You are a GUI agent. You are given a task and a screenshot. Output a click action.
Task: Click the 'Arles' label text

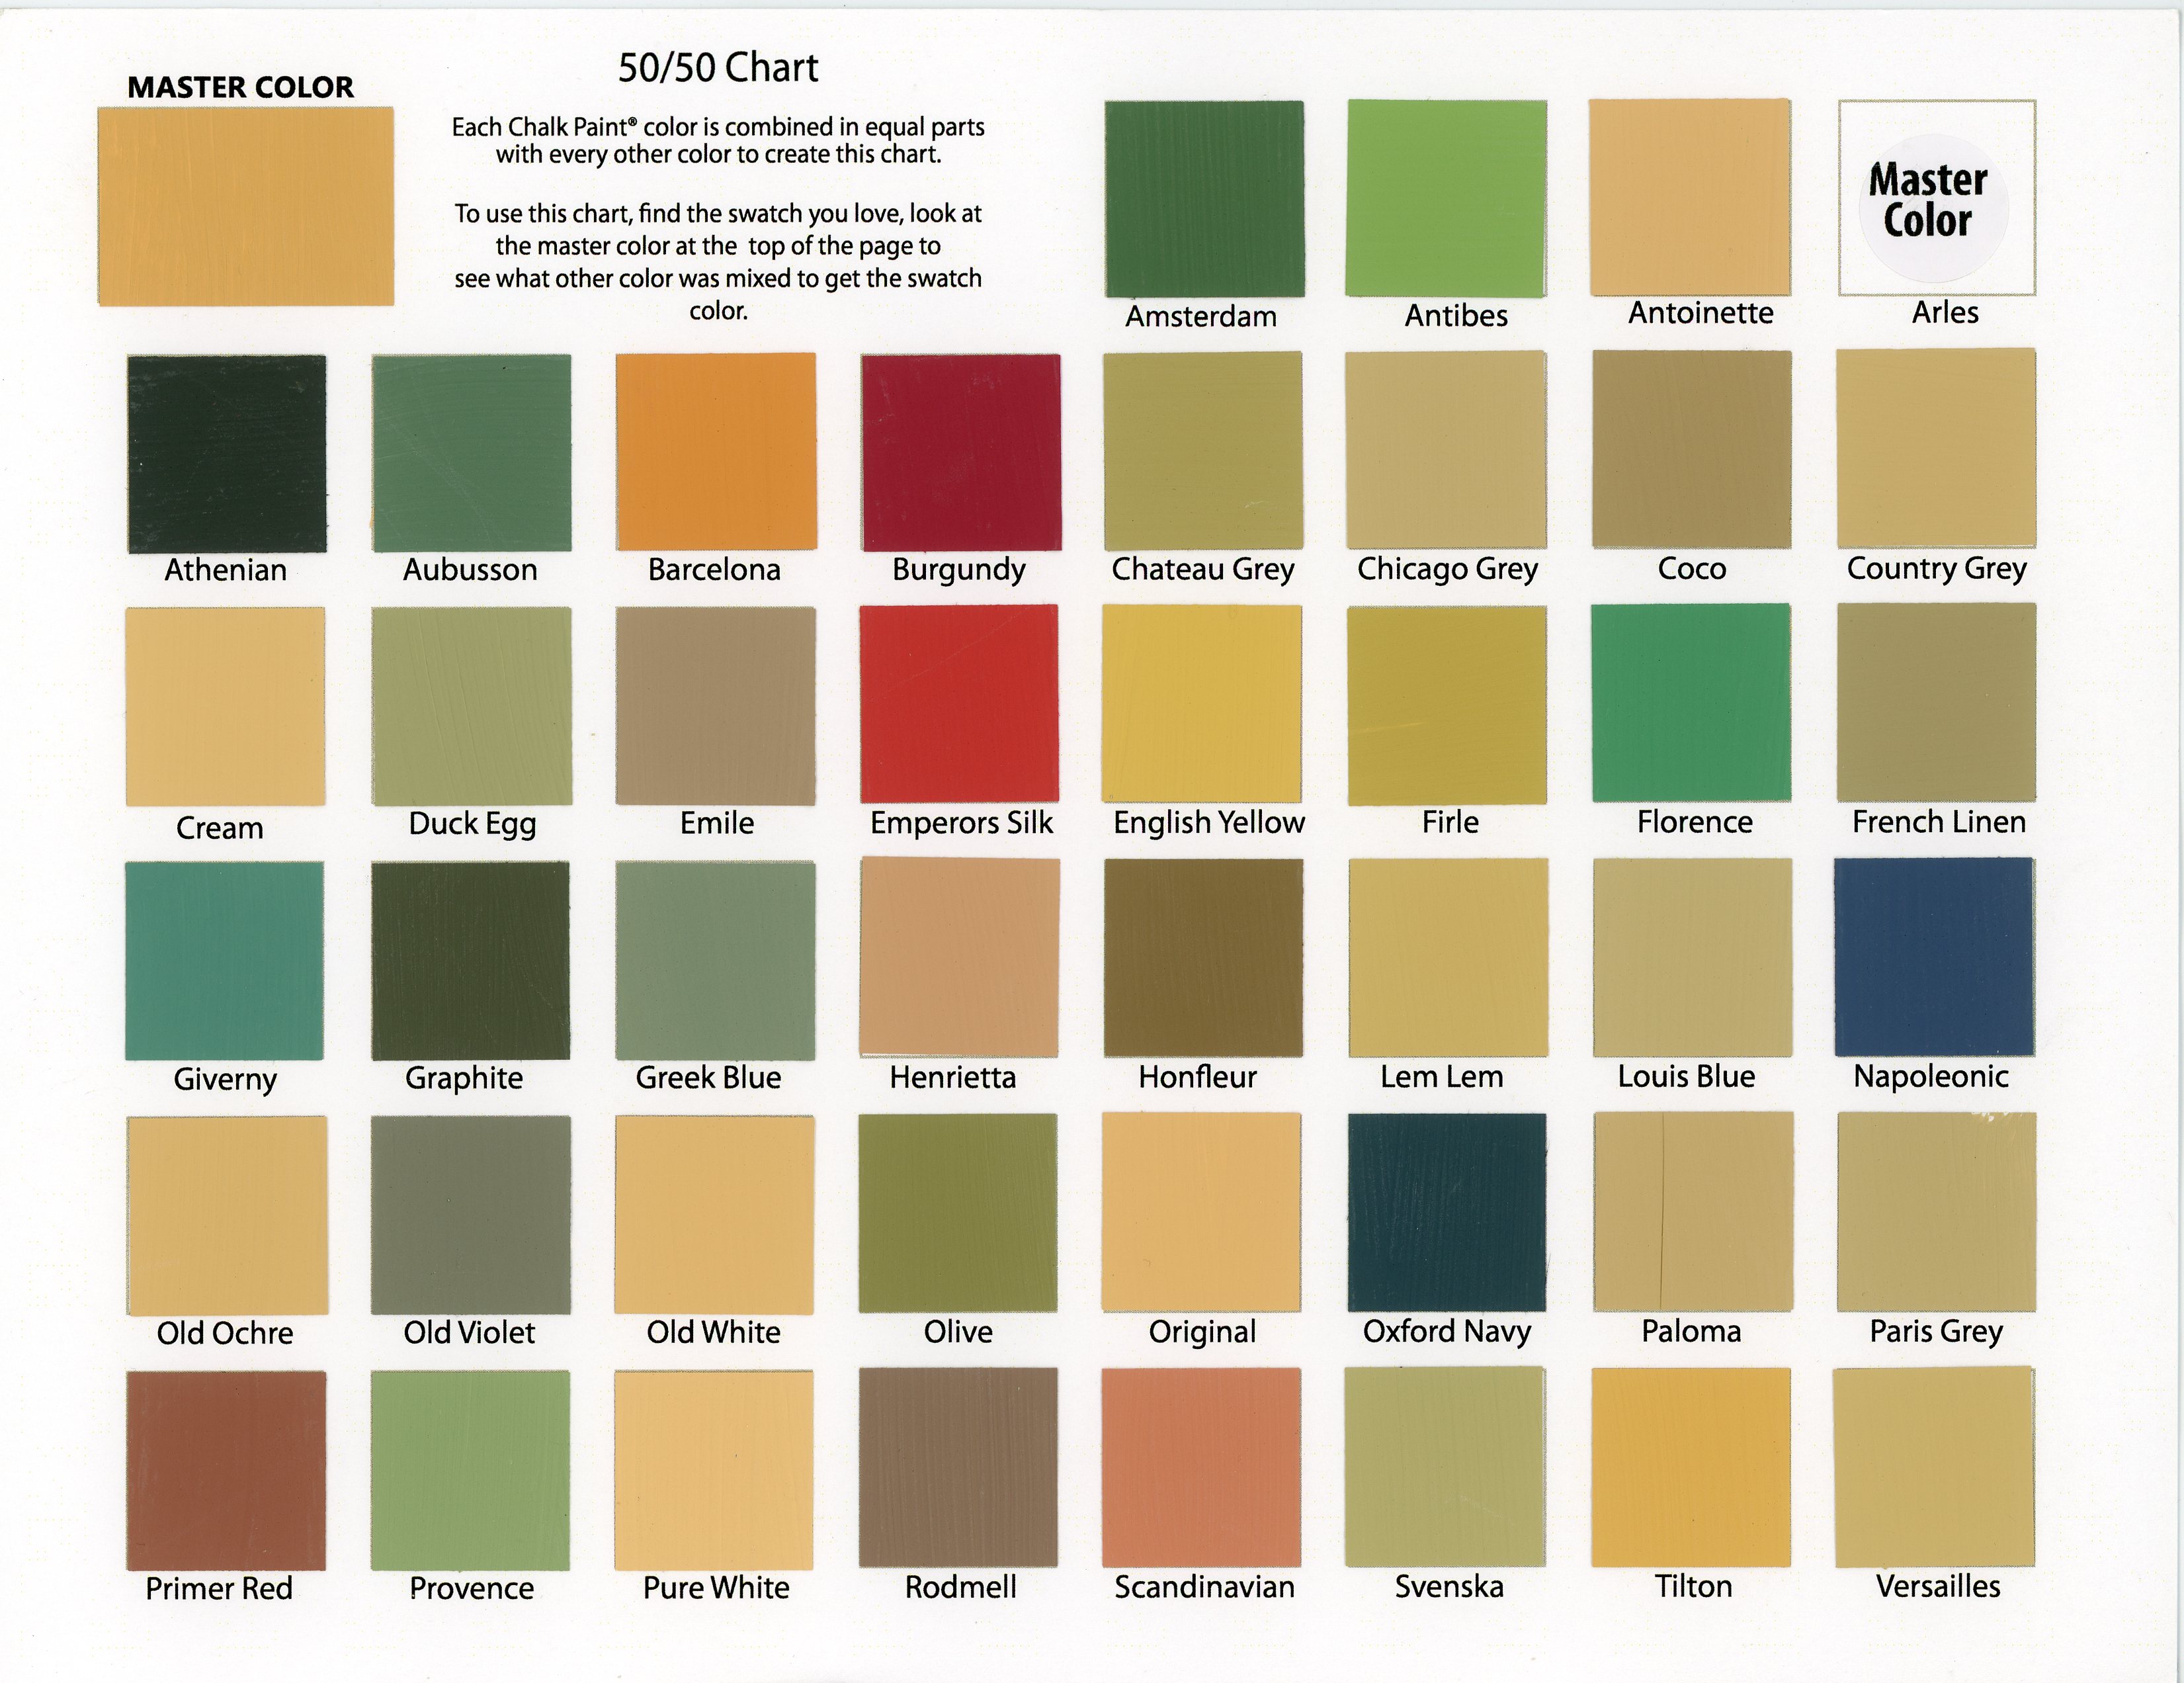point(1945,312)
